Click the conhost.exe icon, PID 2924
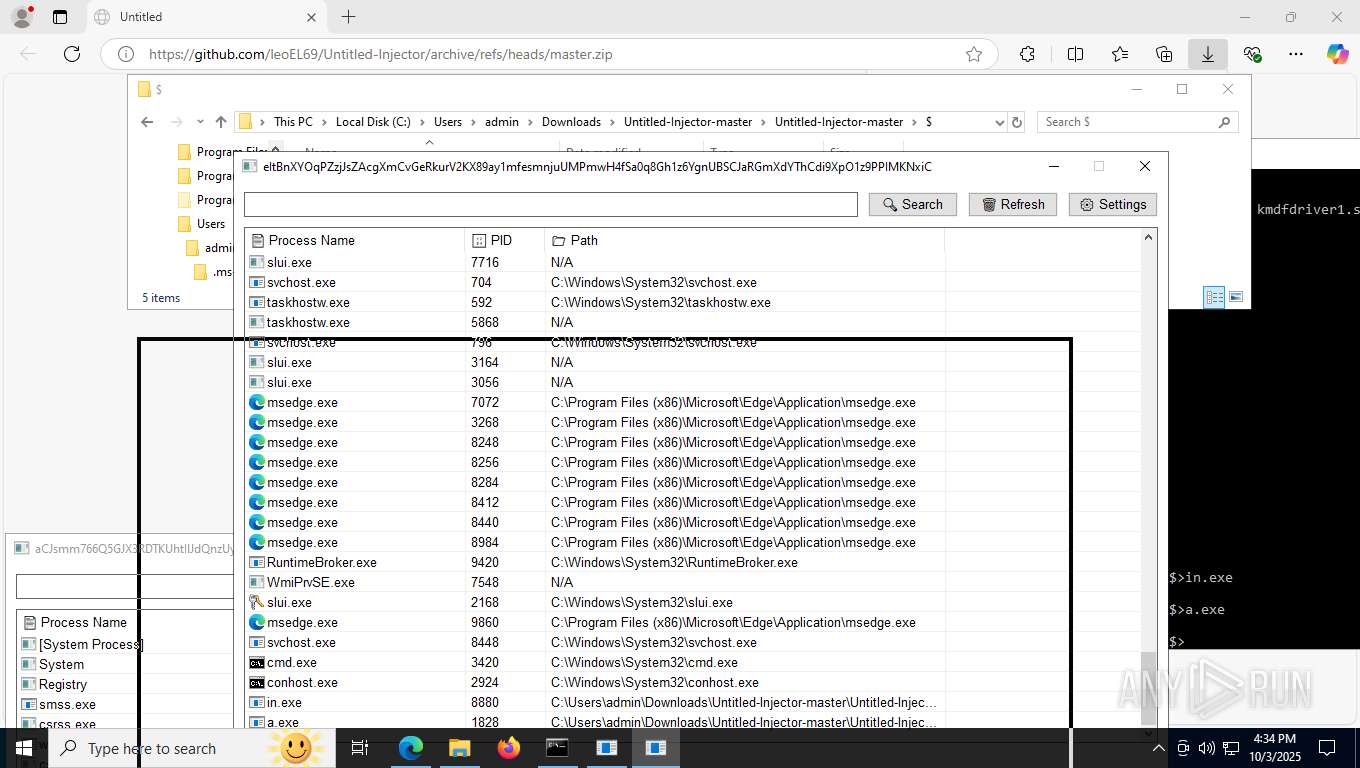Viewport: 1360px width, 768px height. click(256, 682)
